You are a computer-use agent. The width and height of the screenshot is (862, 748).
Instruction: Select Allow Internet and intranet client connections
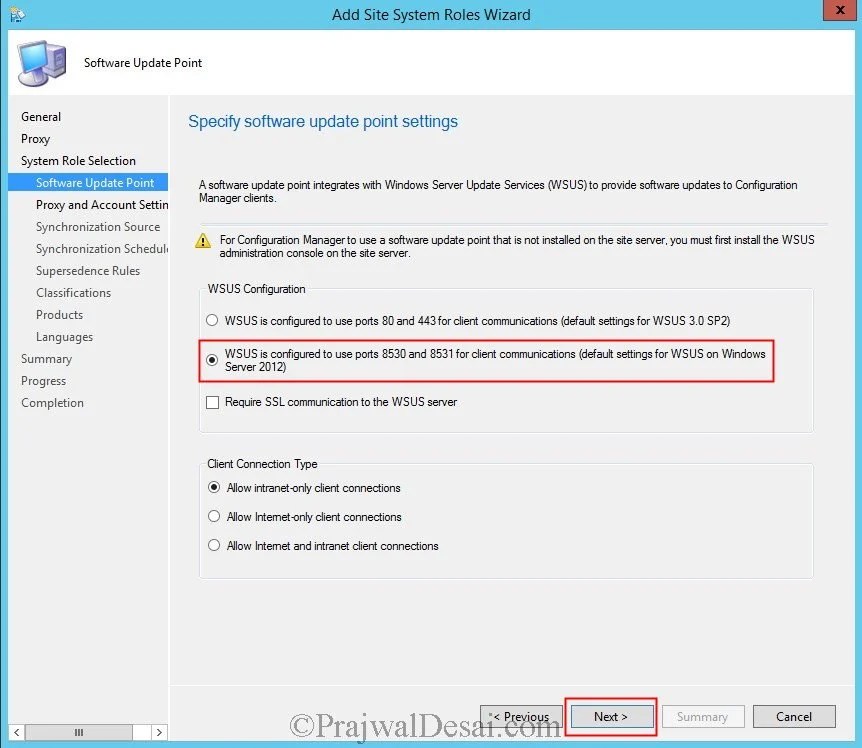click(211, 546)
